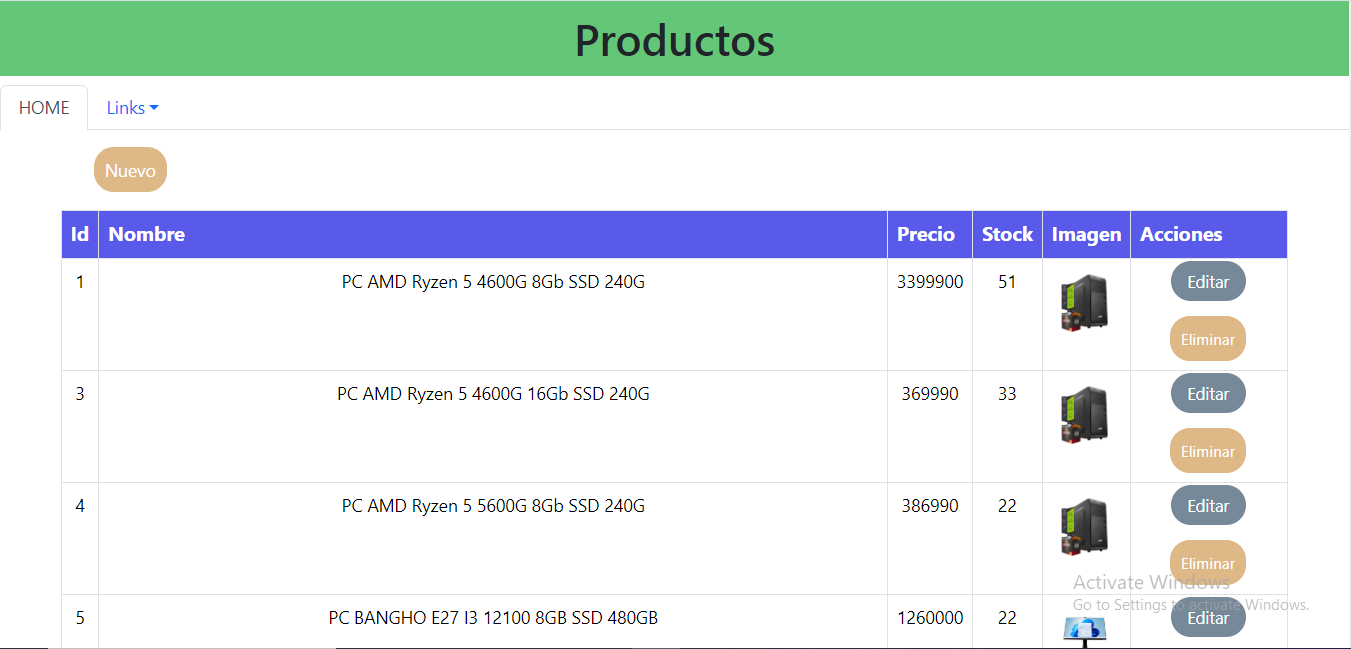Click product image thumbnail for Id 1
Viewport: 1351px width, 649px height.
coord(1084,303)
